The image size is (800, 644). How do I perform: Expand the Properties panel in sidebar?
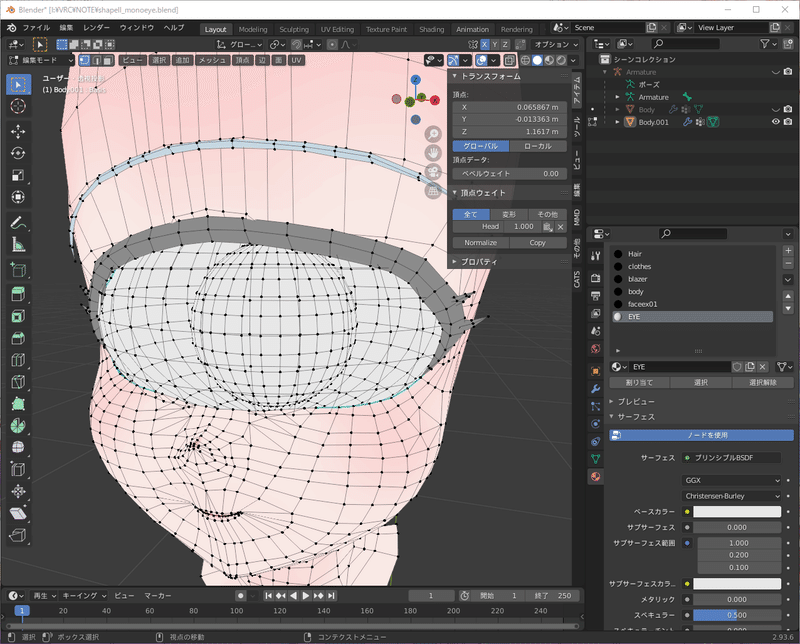(x=455, y=261)
